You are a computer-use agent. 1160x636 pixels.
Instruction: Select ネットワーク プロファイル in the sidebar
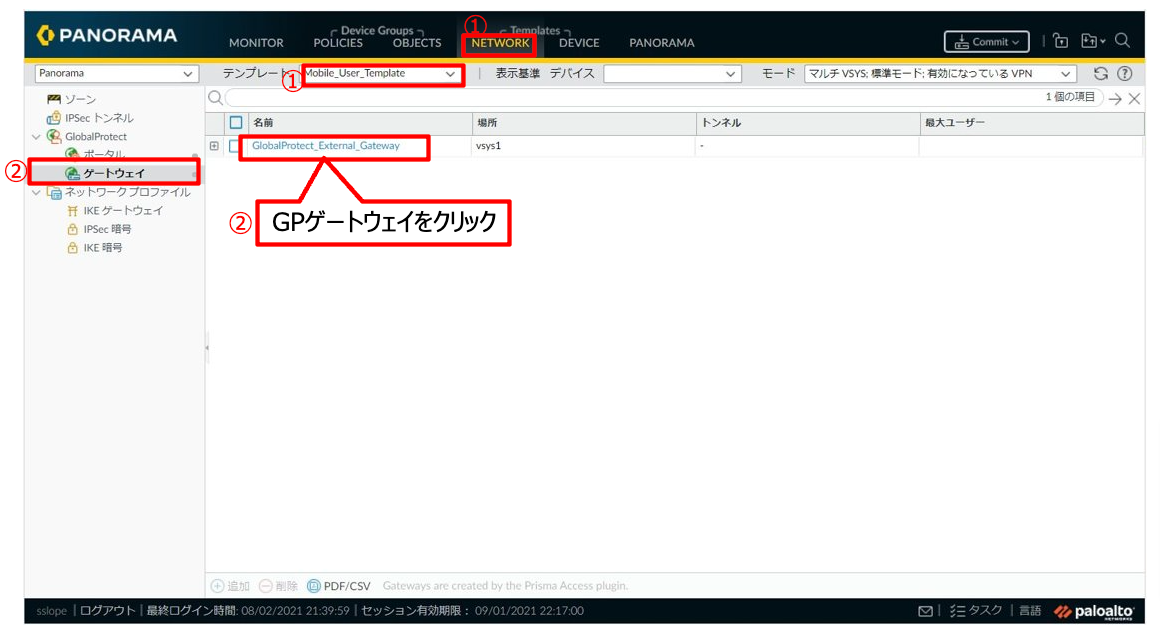pyautogui.click(x=127, y=192)
